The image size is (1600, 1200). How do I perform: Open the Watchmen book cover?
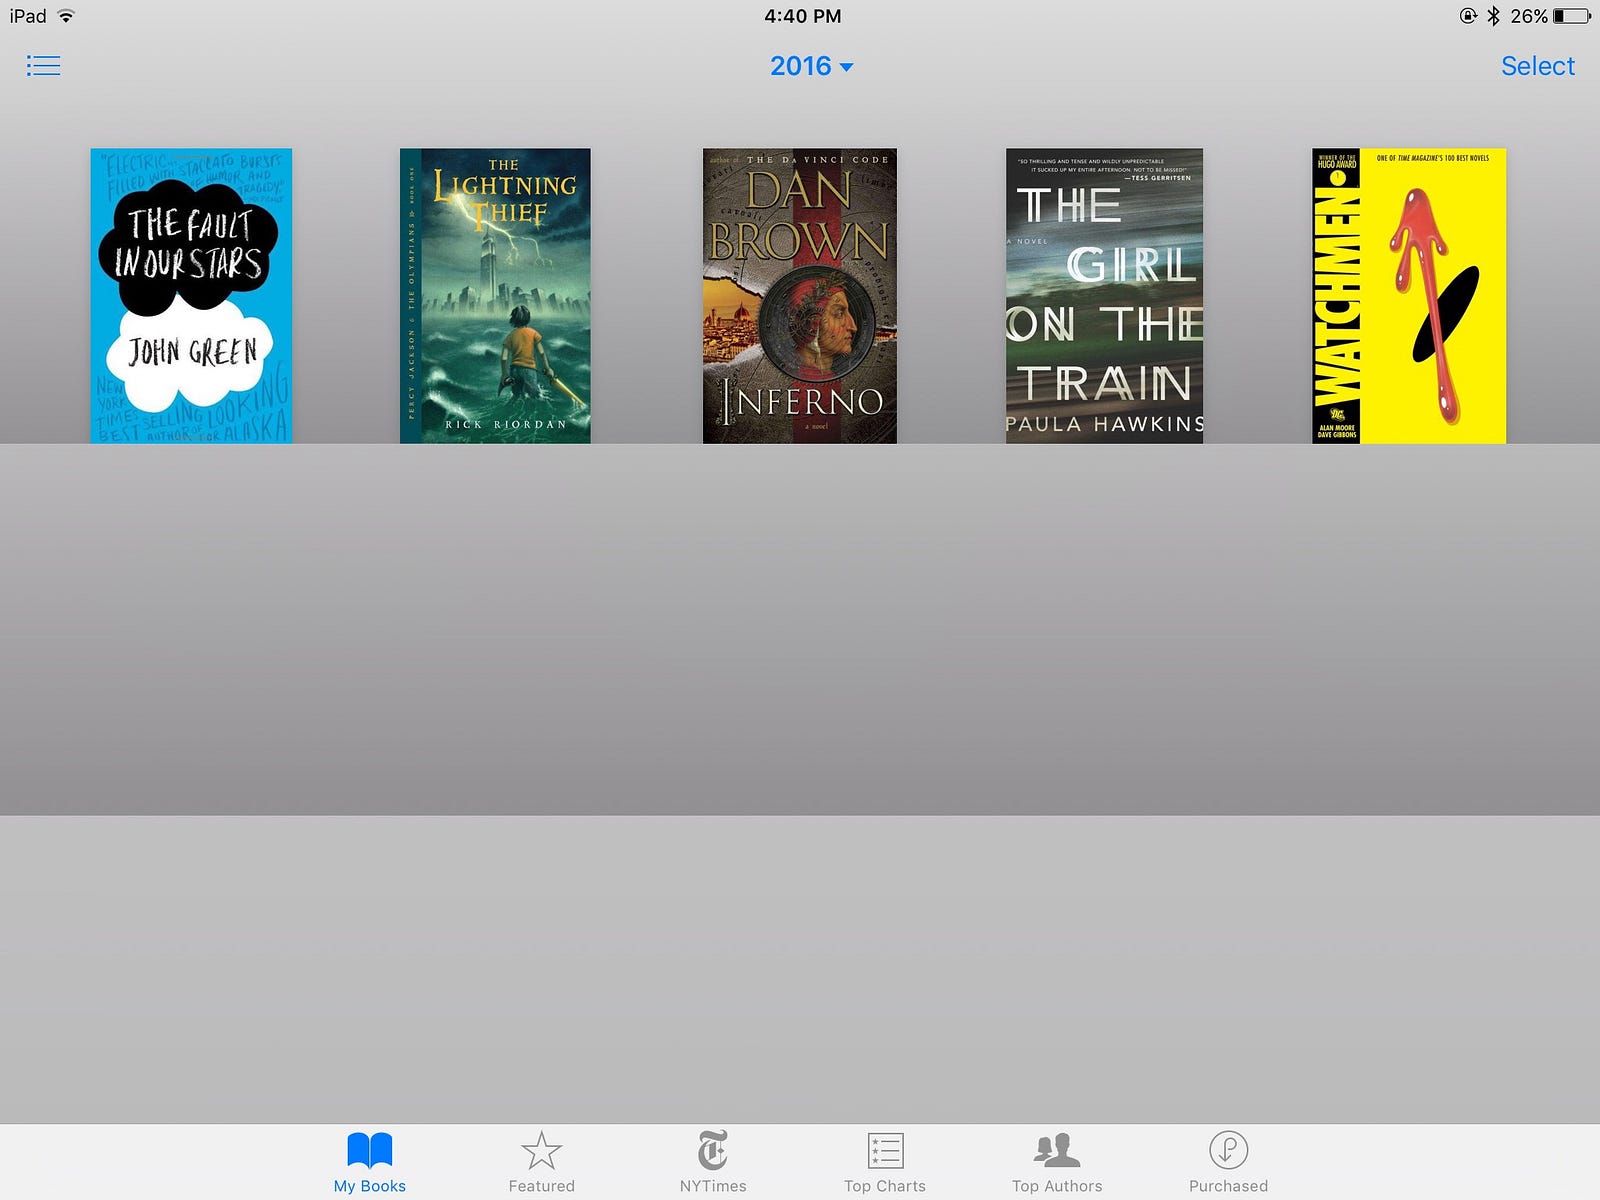[1409, 296]
